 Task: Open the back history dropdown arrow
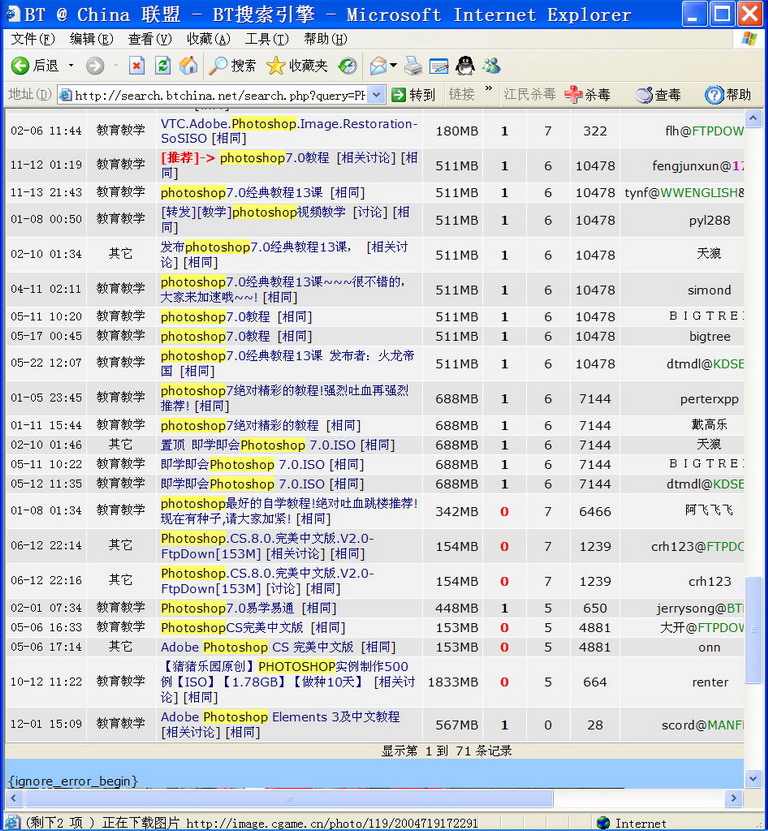(70, 66)
